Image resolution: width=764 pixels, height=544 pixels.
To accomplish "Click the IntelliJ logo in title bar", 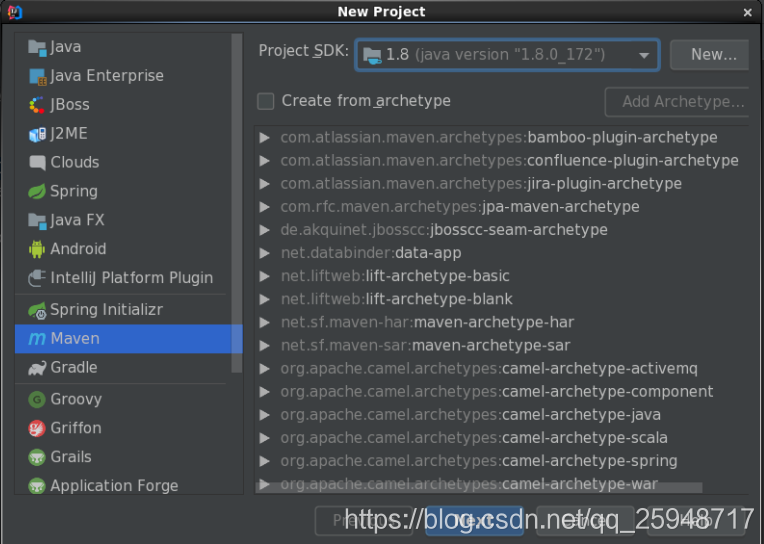I will point(15,12).
